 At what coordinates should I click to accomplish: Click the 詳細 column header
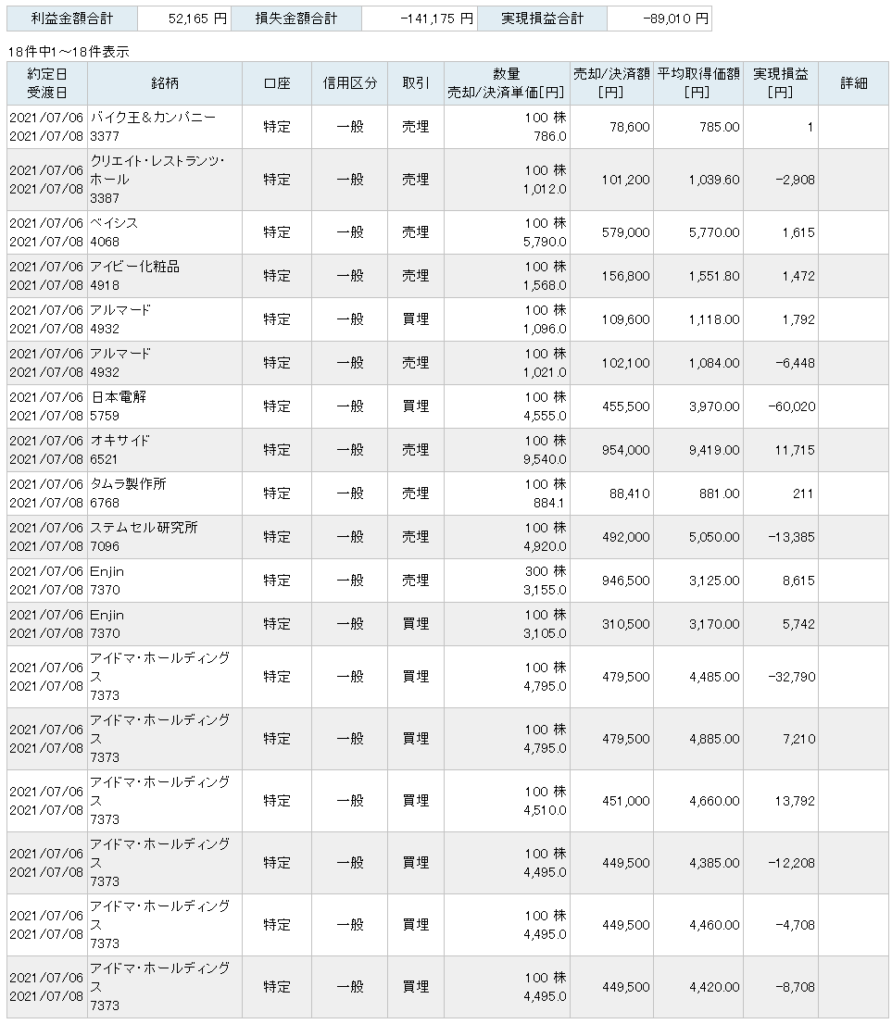coord(853,84)
